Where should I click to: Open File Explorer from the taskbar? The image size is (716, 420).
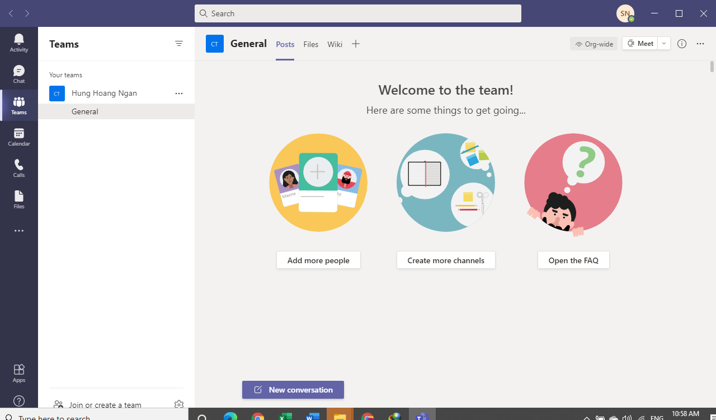[x=340, y=415]
